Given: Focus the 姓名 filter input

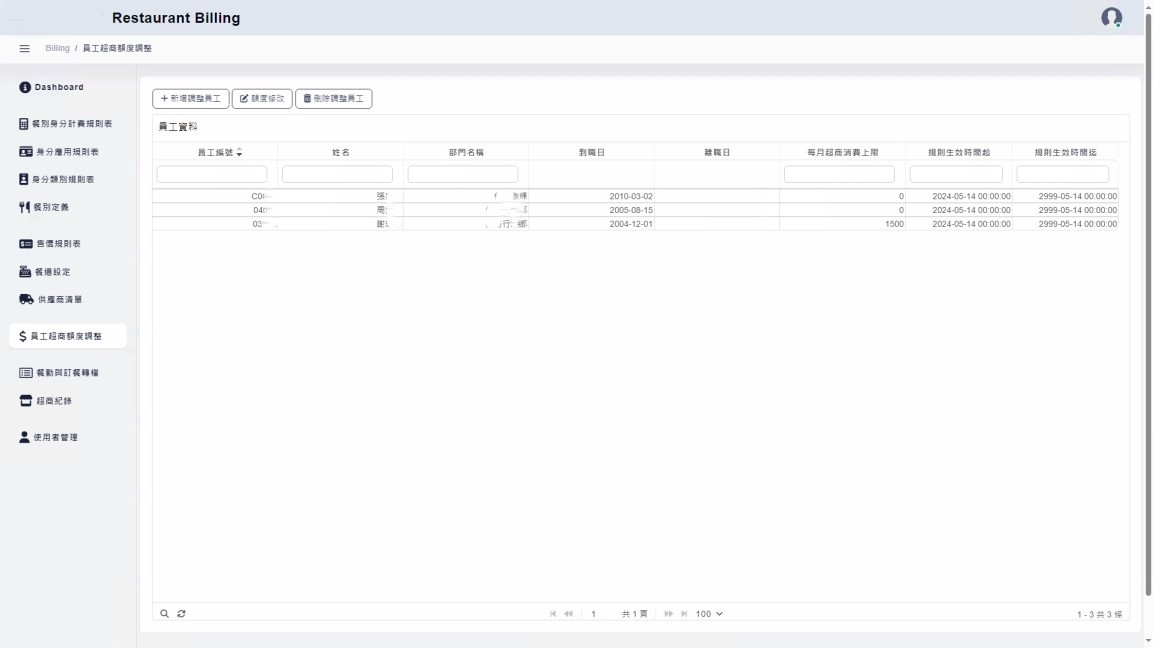Looking at the screenshot, I should [337, 174].
